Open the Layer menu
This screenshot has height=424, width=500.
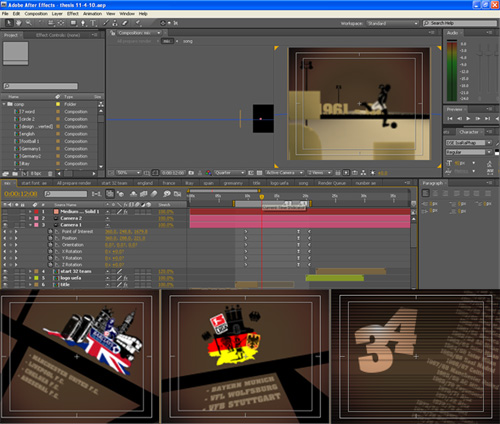point(57,14)
